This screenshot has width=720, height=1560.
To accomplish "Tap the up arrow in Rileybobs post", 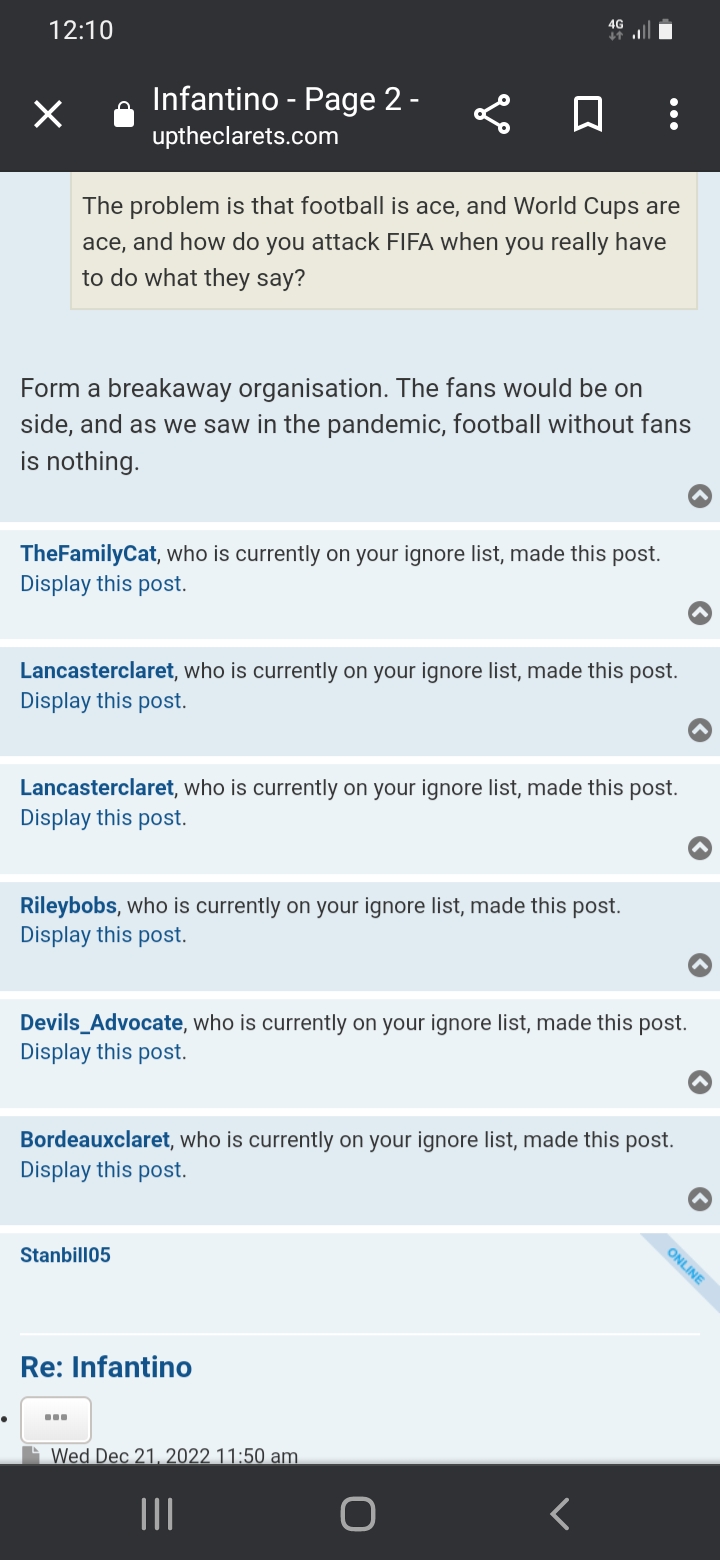I will (700, 964).
